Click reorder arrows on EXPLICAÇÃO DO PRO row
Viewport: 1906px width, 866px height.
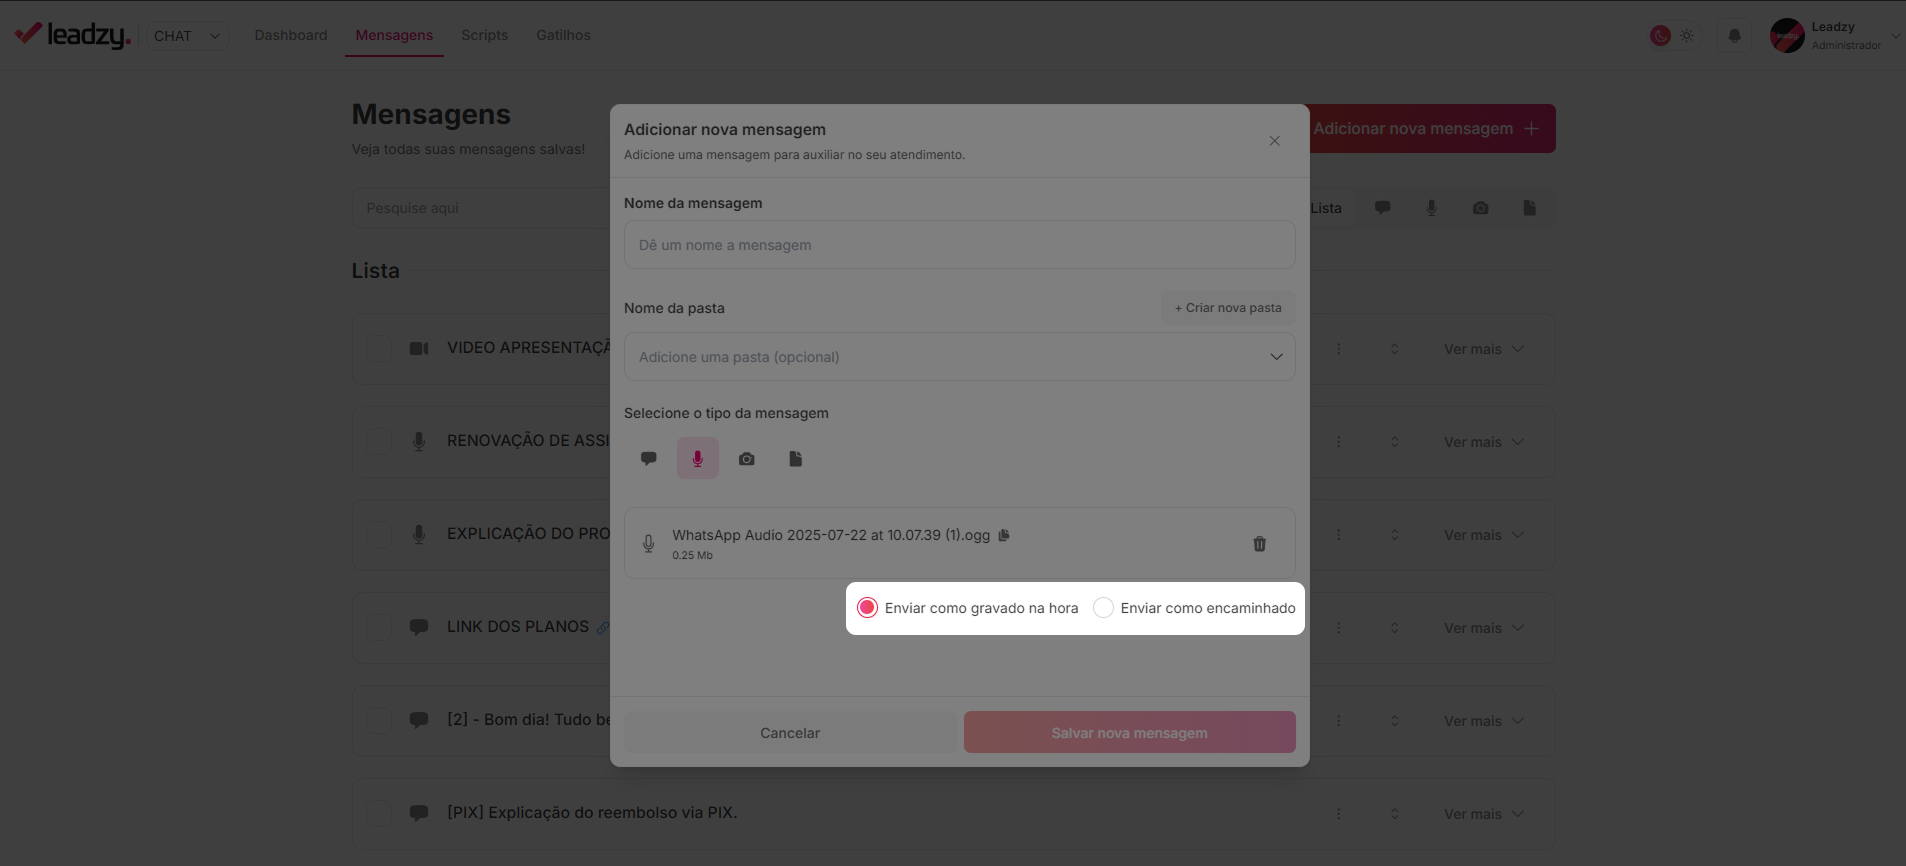(x=1395, y=535)
